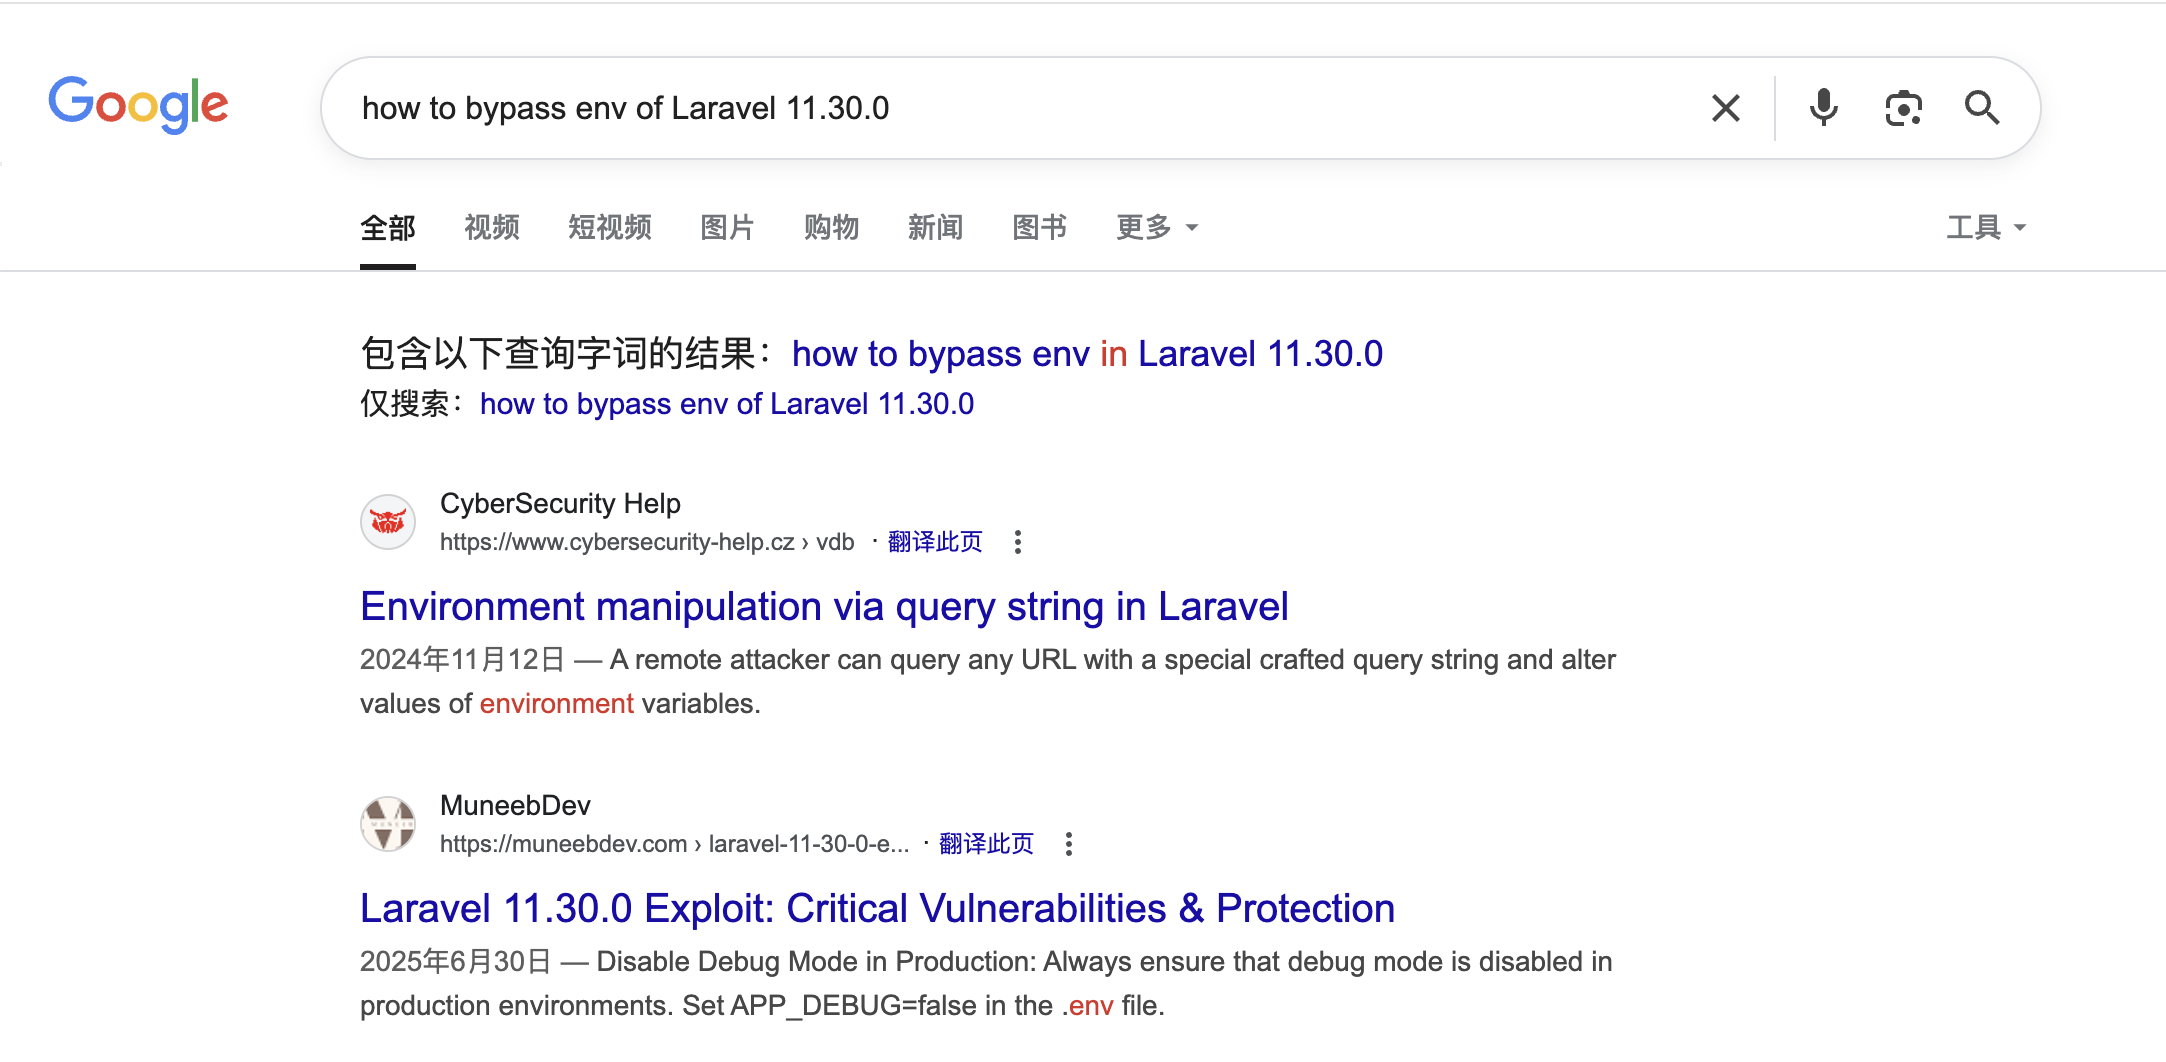Click the CyberSecurity Help site favicon

point(388,522)
